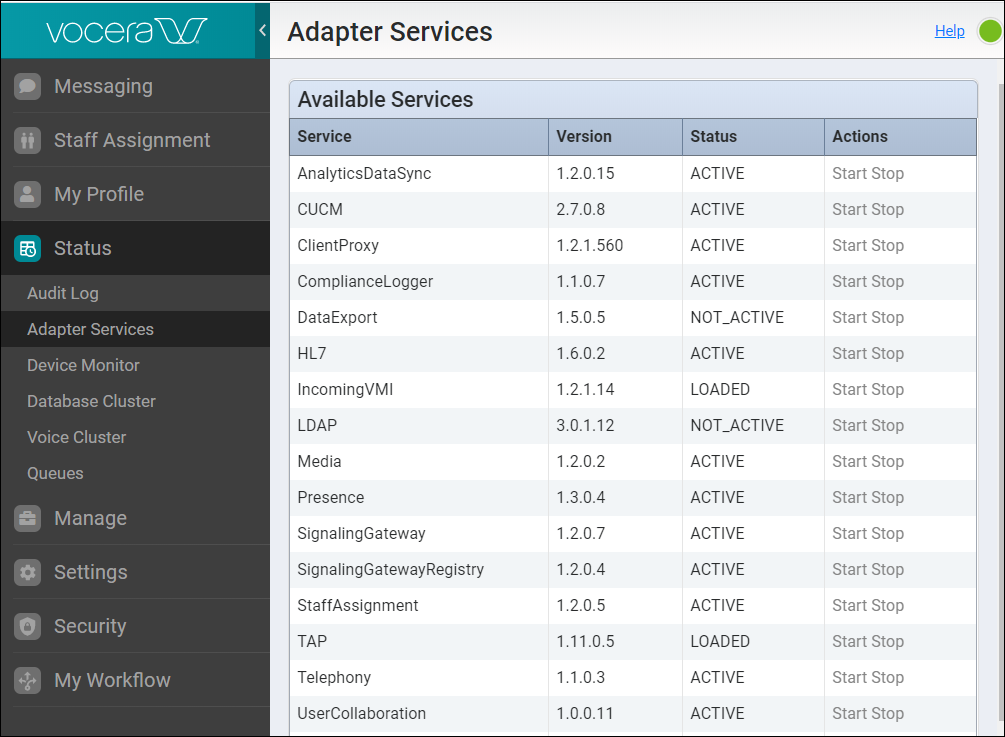Open the Security shield icon

pos(28,626)
